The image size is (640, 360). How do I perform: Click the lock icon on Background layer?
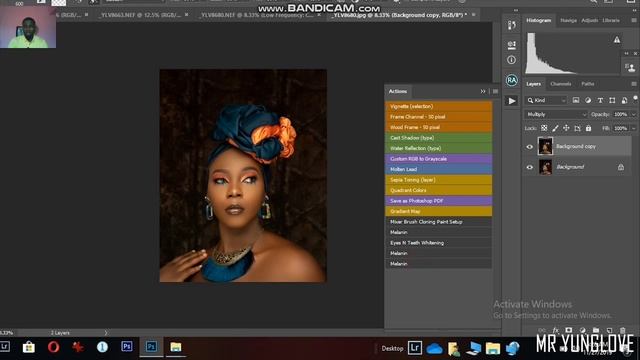(x=620, y=167)
